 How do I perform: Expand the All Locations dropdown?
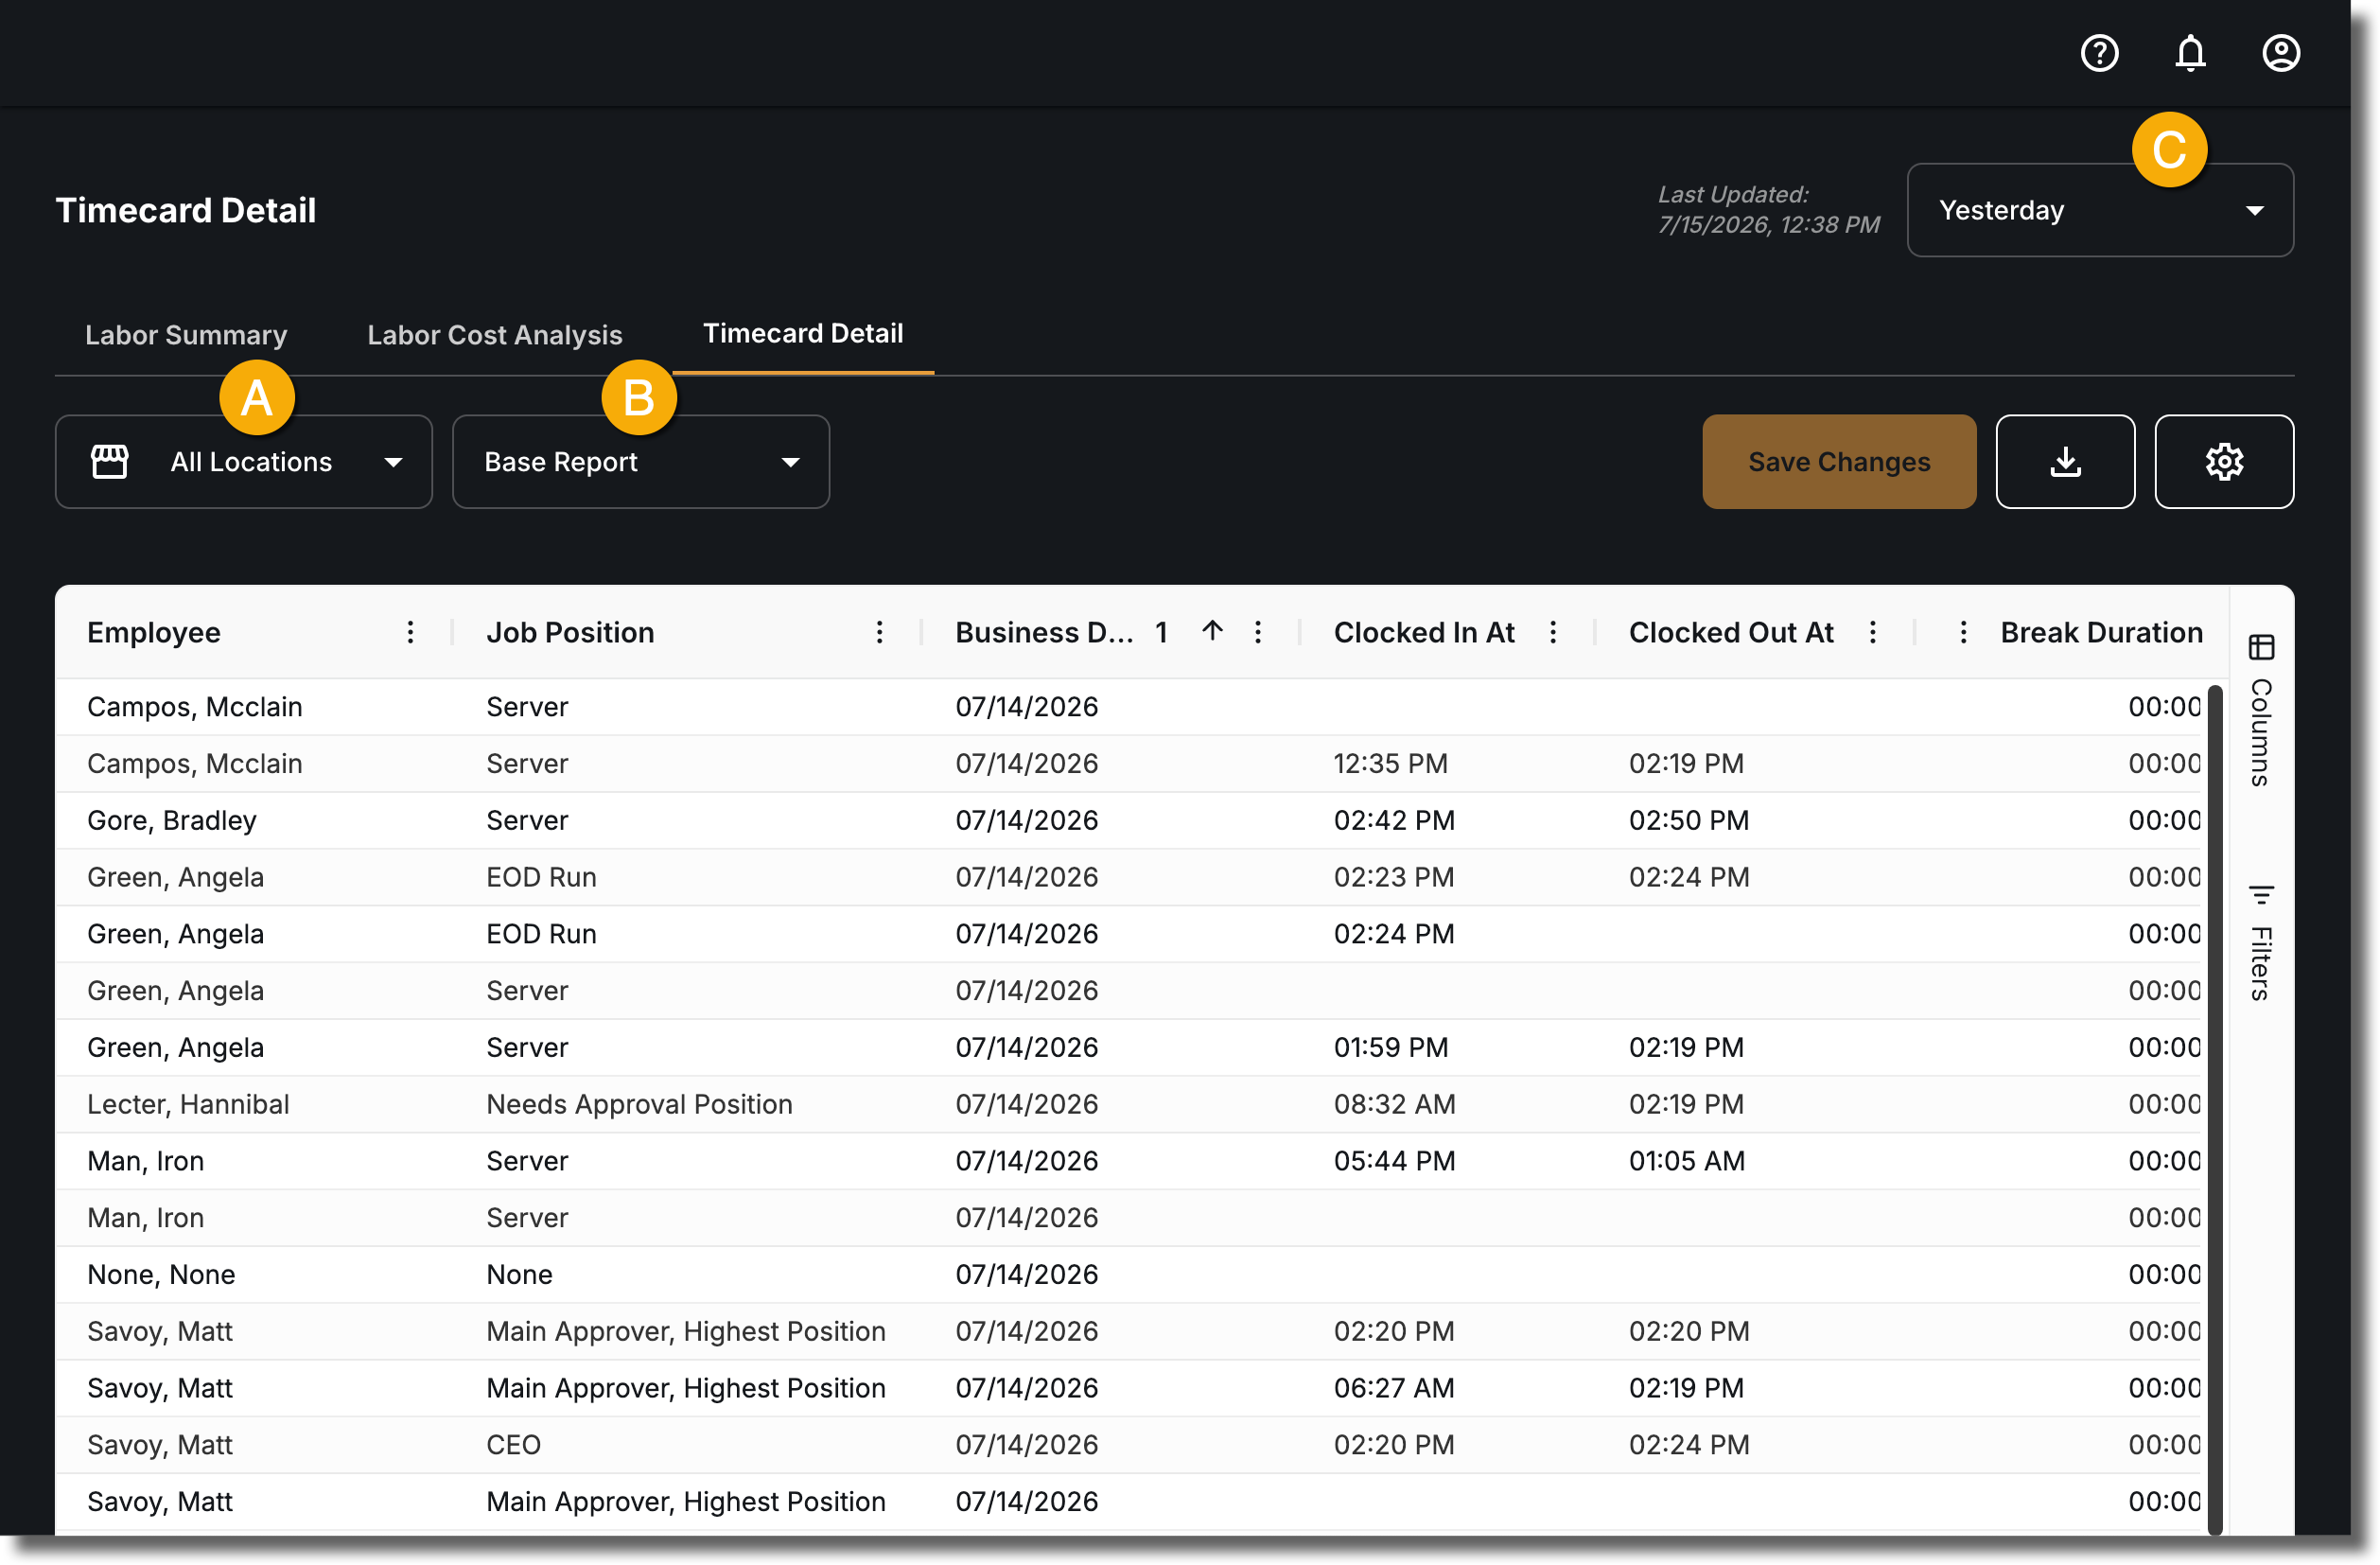click(x=244, y=462)
